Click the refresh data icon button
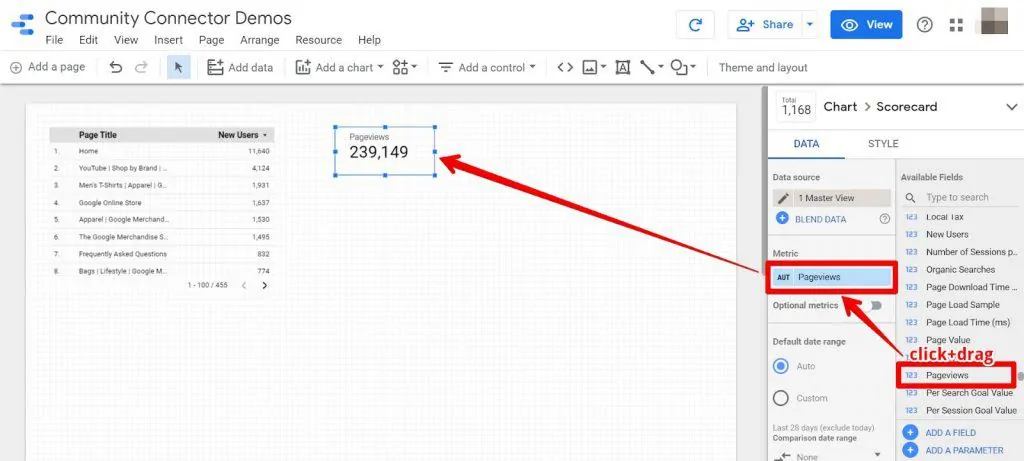 pos(696,25)
